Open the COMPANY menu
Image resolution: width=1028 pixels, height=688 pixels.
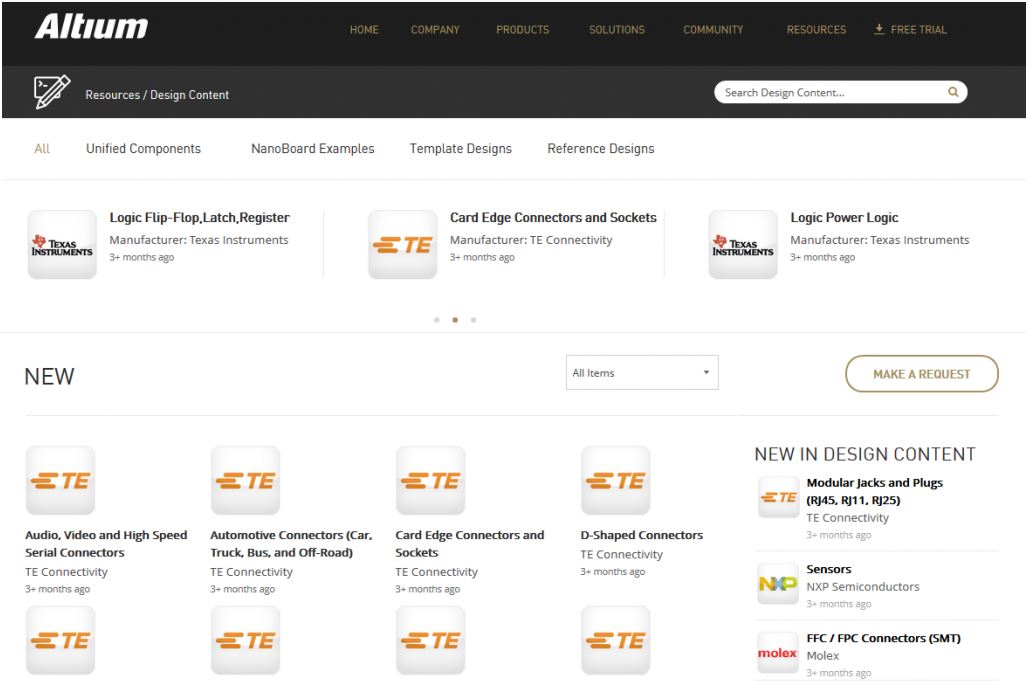(435, 30)
